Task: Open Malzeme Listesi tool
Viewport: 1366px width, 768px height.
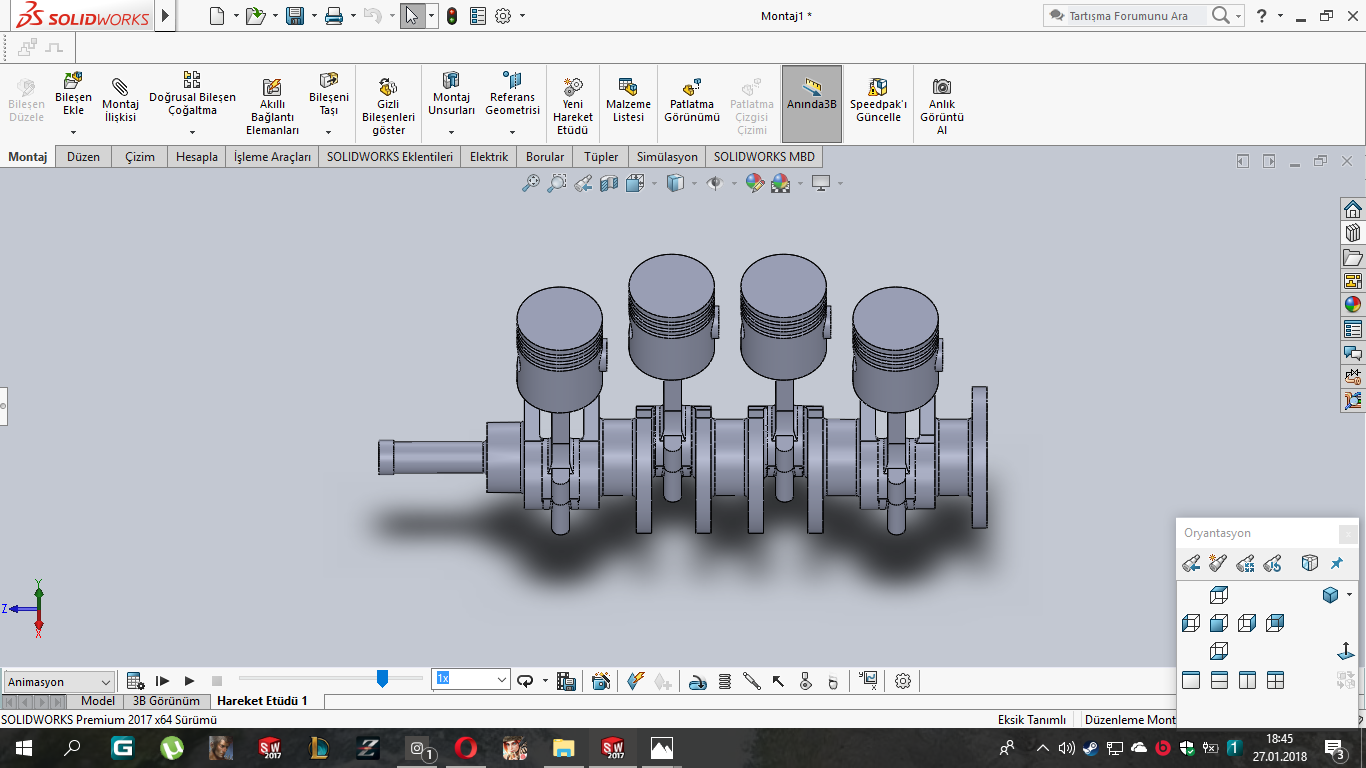Action: pyautogui.click(x=628, y=87)
